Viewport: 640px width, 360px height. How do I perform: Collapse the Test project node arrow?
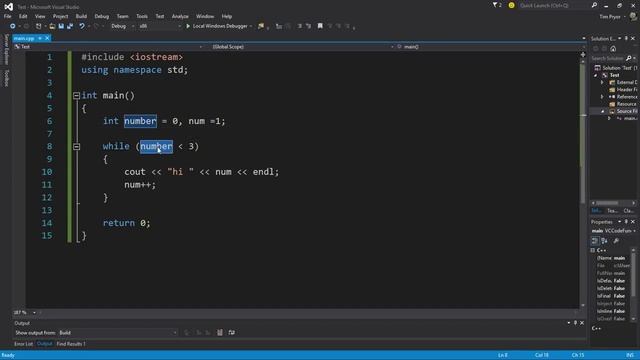point(596,76)
